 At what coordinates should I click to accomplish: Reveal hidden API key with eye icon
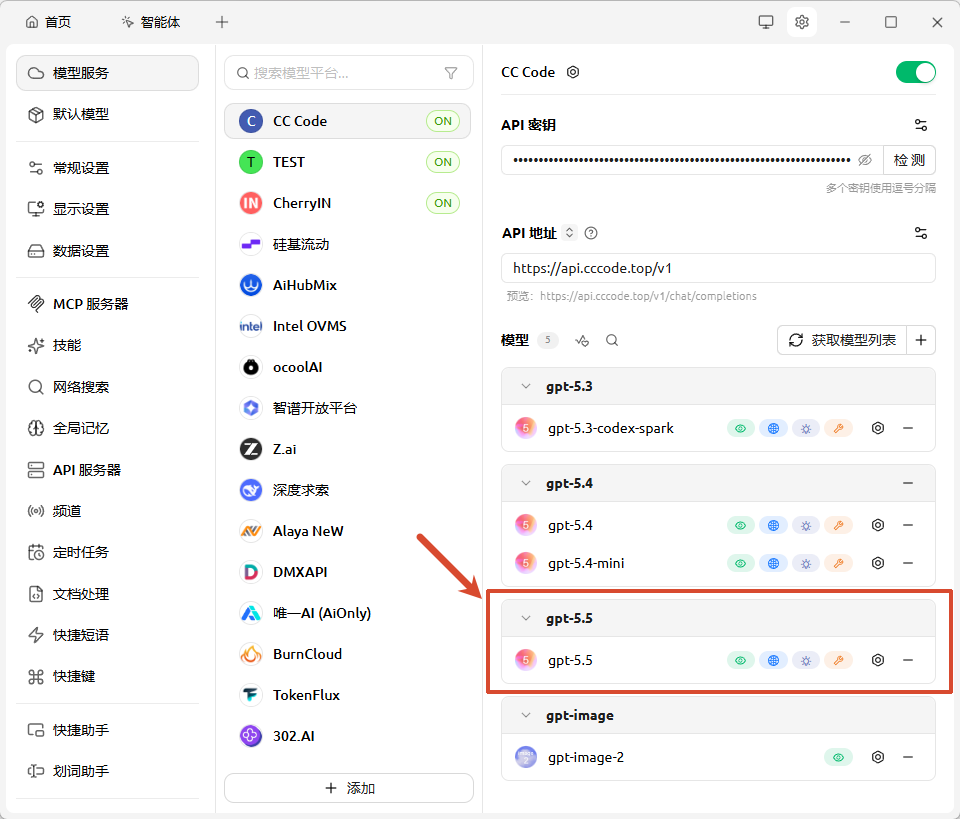pos(864,160)
